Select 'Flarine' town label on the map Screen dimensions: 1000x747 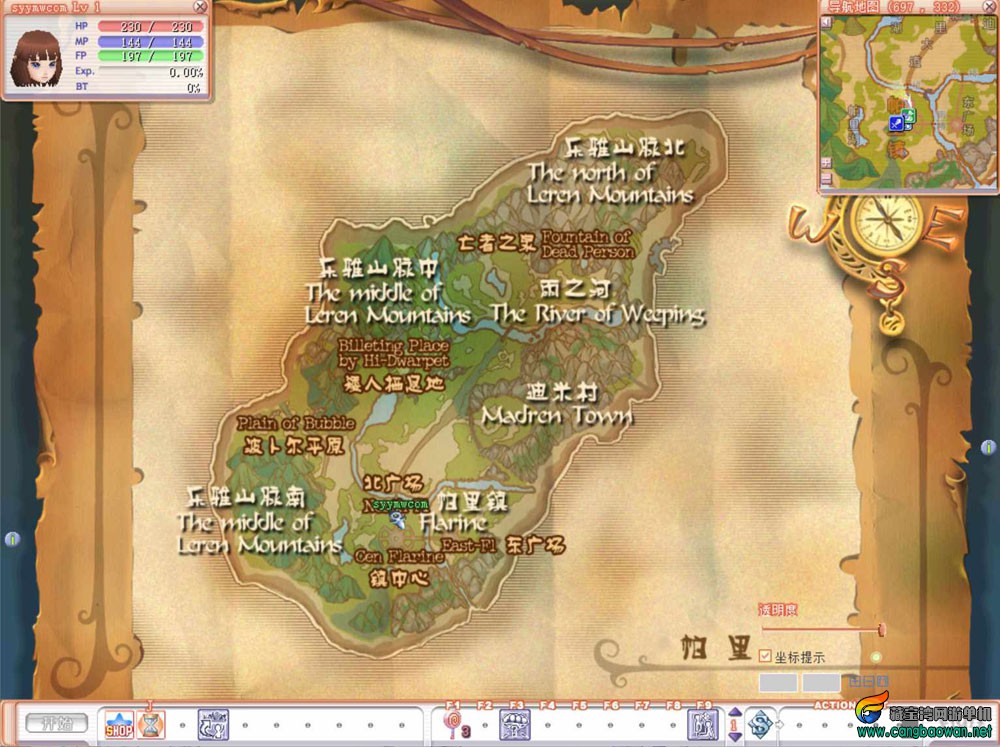click(x=453, y=524)
